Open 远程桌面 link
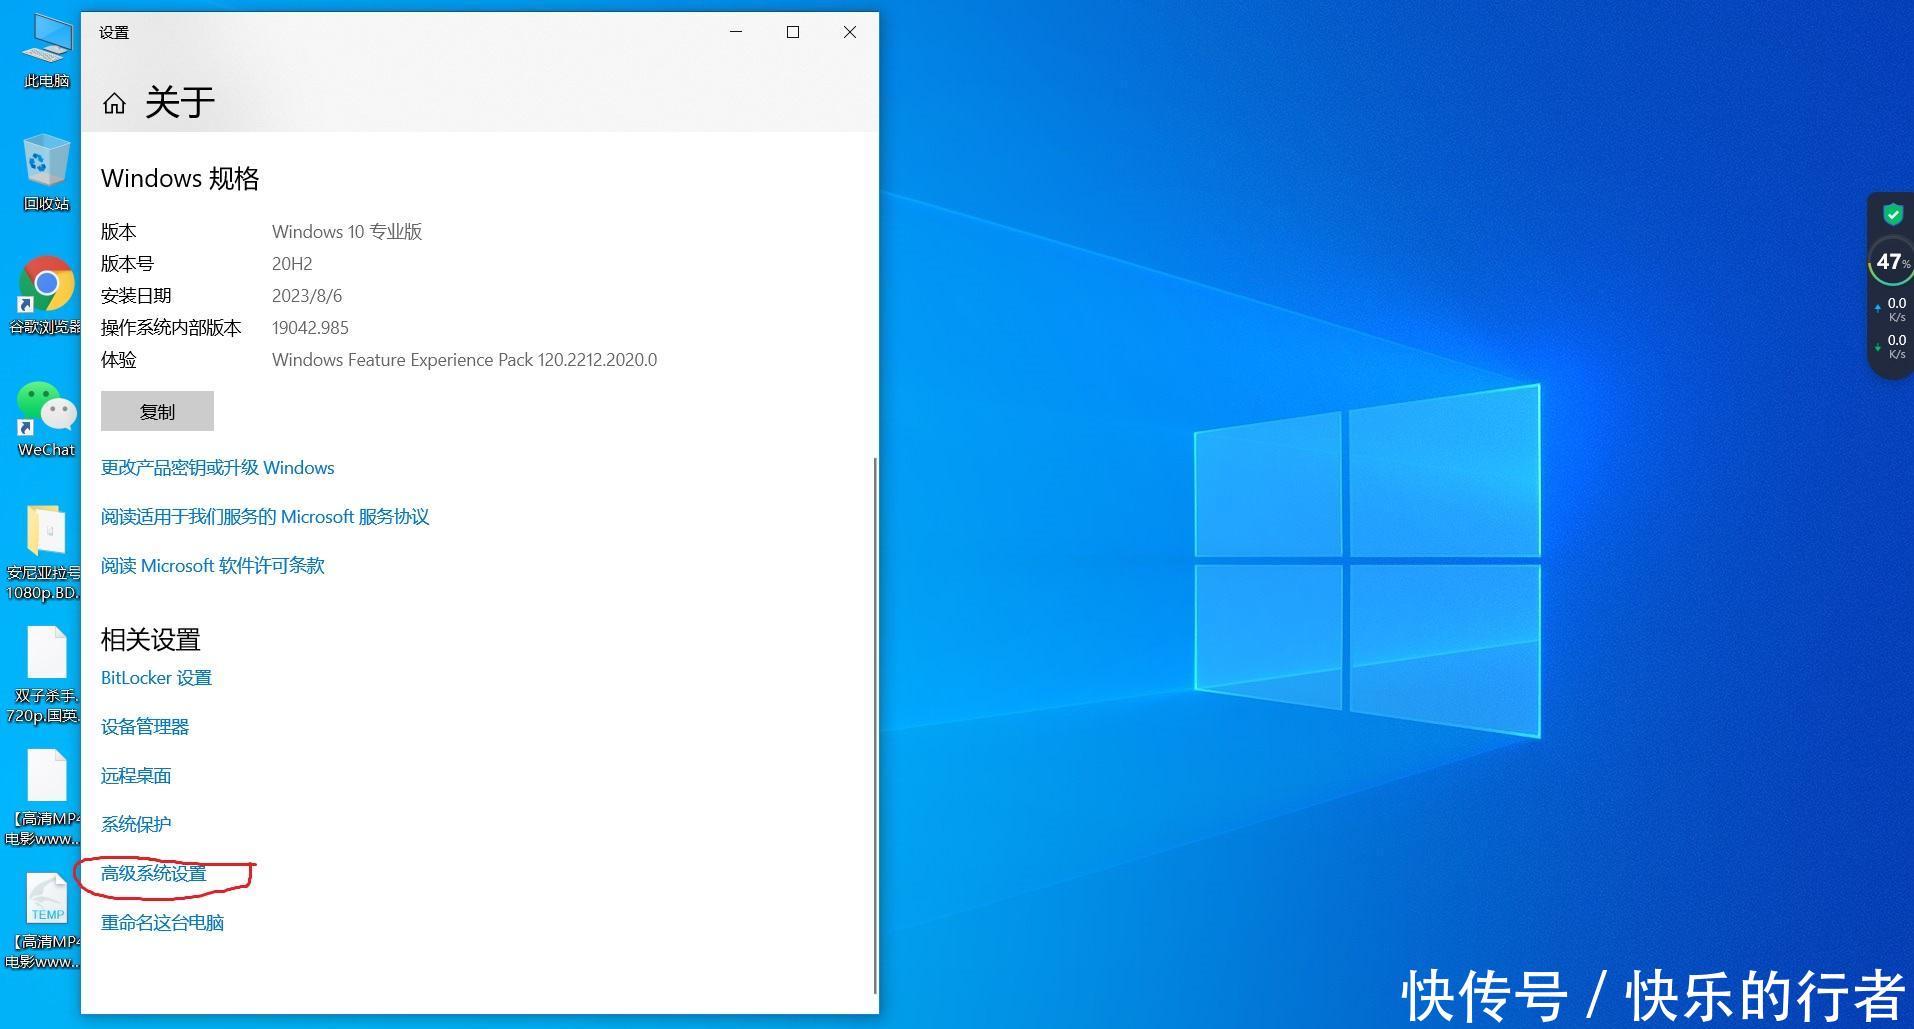The image size is (1914, 1029). coord(136,775)
